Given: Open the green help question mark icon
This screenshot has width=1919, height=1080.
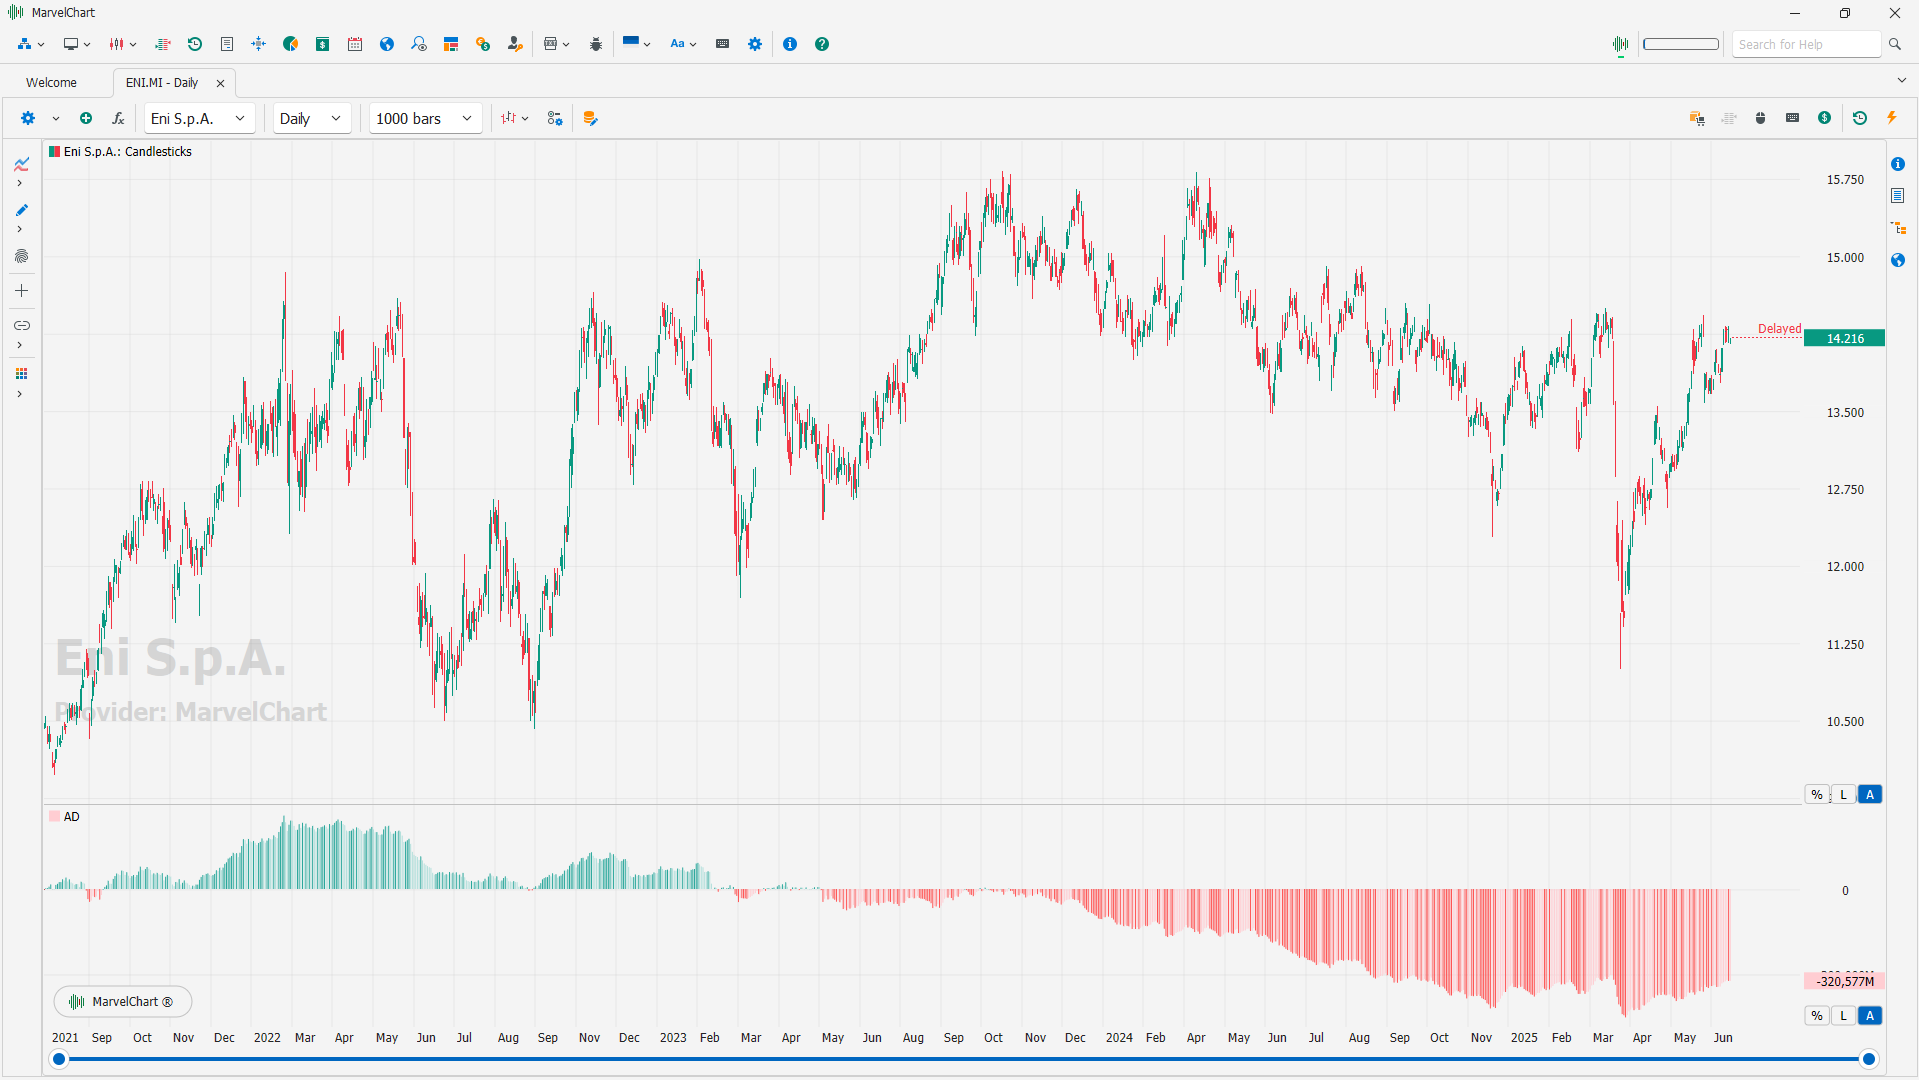Looking at the screenshot, I should pos(822,44).
